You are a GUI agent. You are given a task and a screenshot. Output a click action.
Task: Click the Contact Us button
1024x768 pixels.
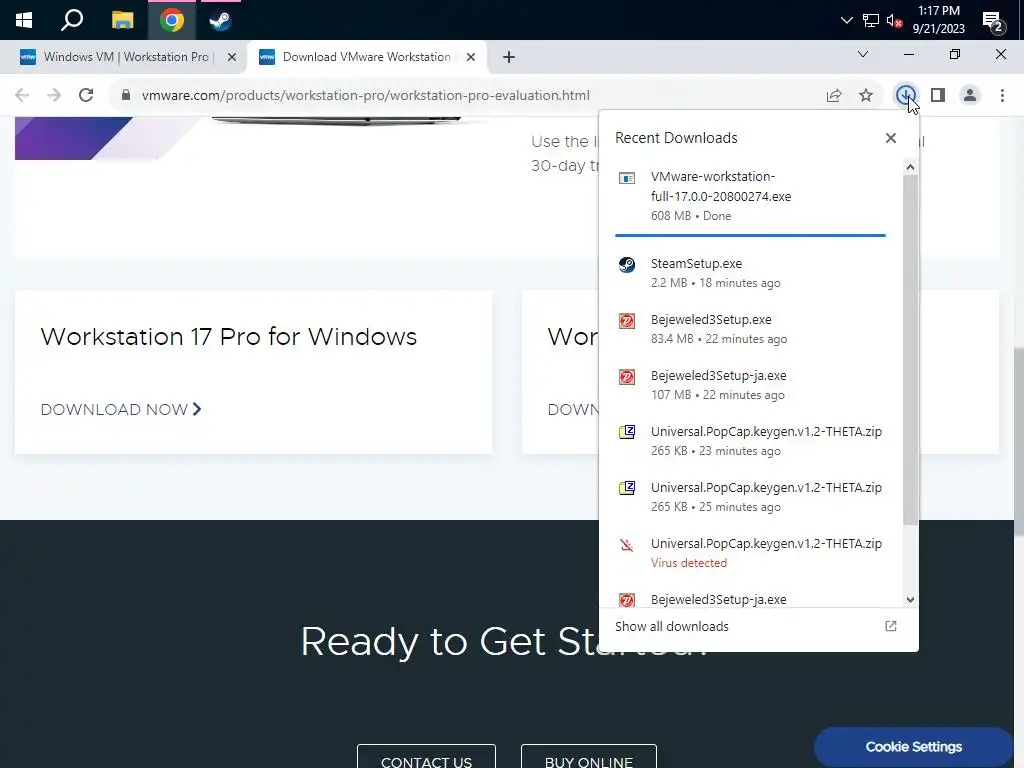tap(426, 758)
